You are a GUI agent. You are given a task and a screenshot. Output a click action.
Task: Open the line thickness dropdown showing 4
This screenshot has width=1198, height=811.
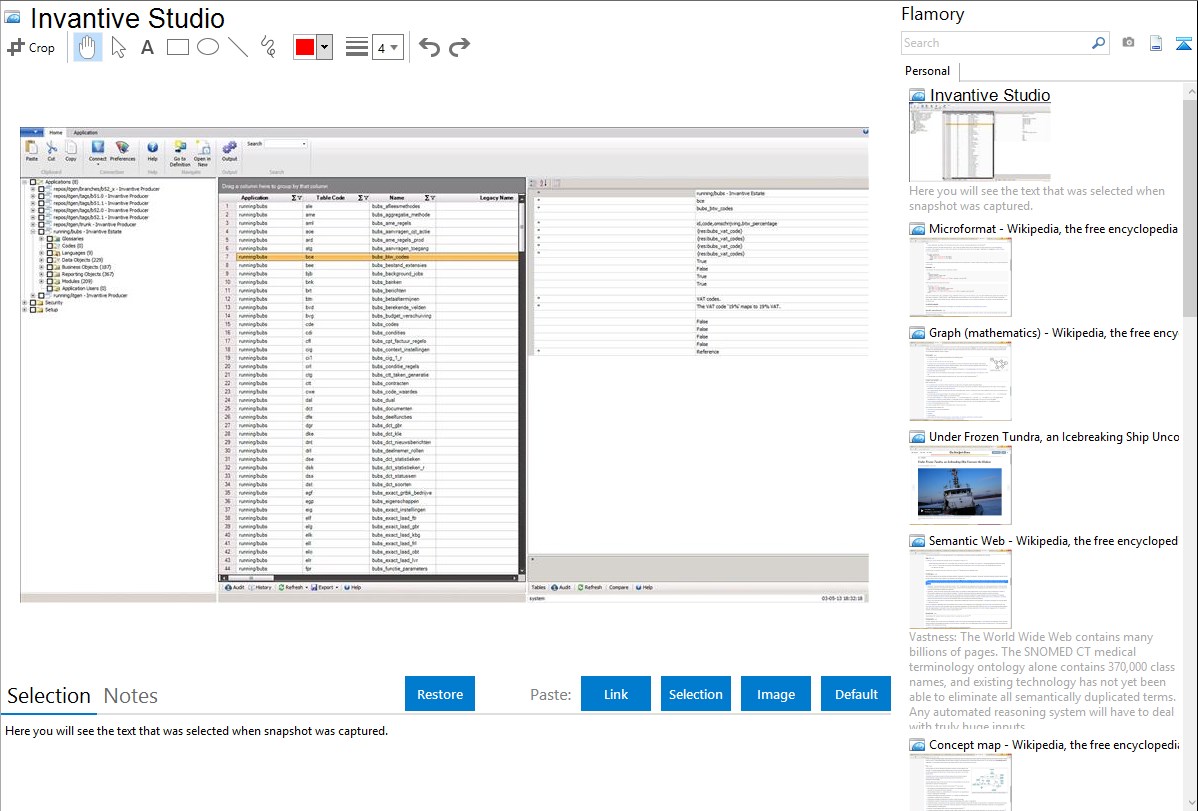[387, 47]
